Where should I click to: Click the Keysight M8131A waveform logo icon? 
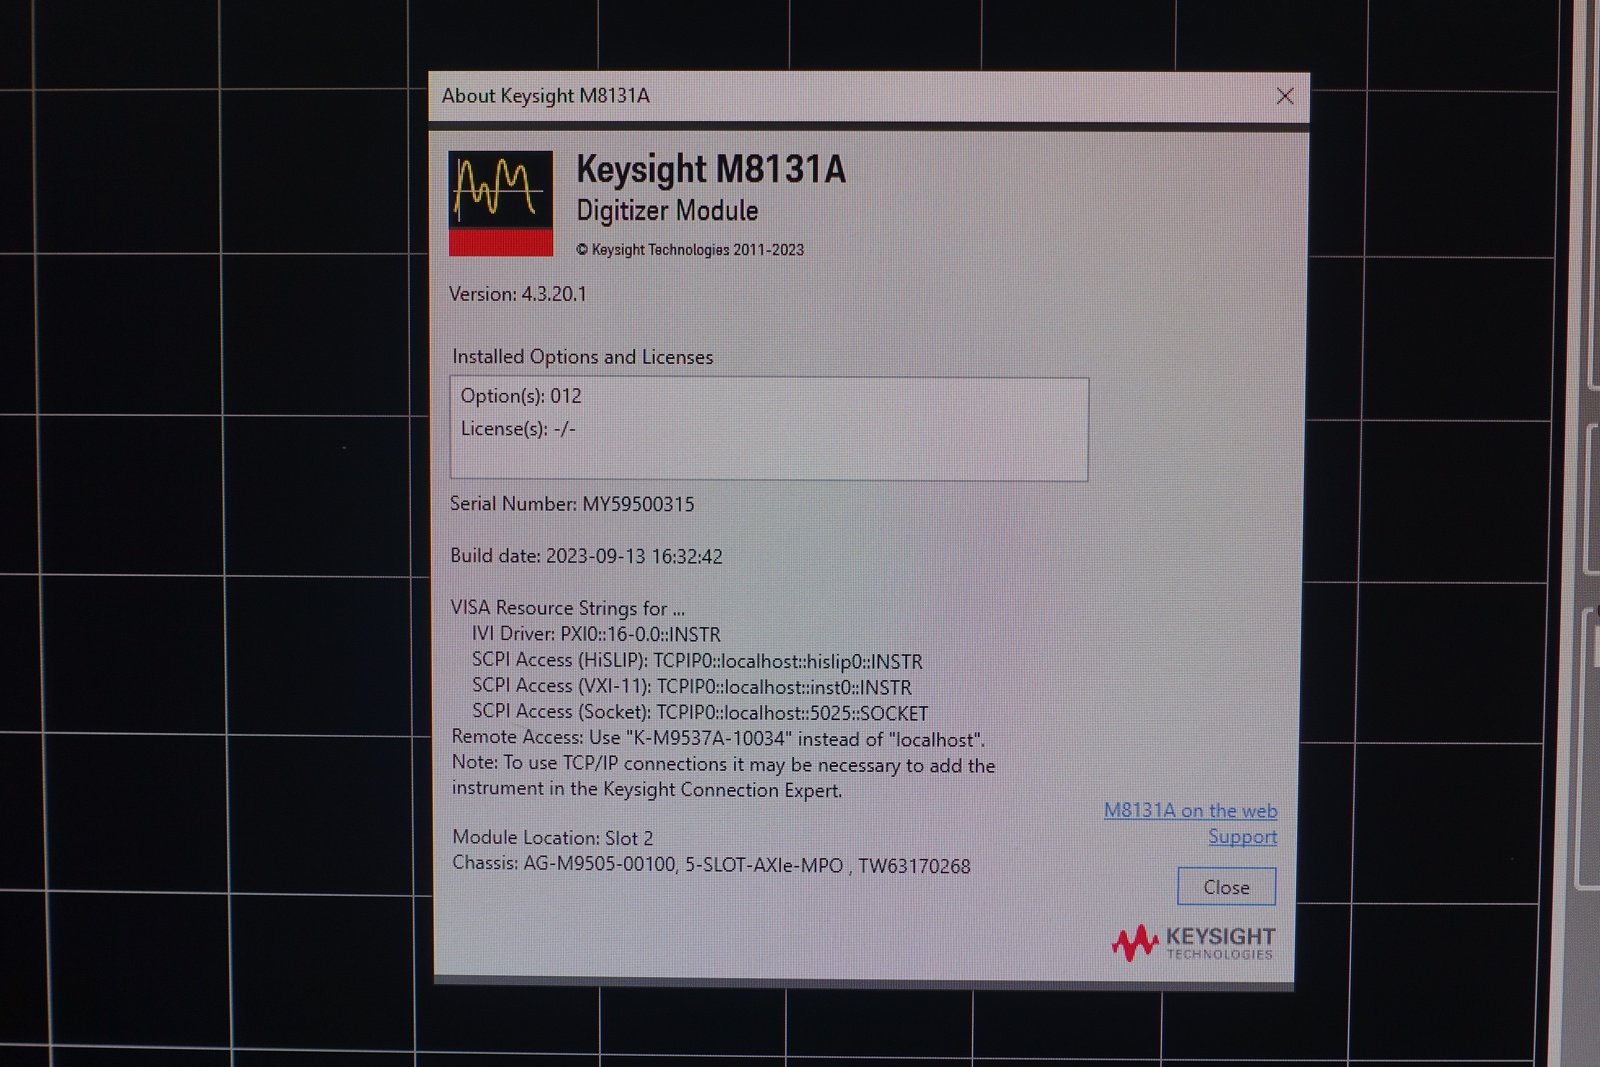tap(500, 203)
